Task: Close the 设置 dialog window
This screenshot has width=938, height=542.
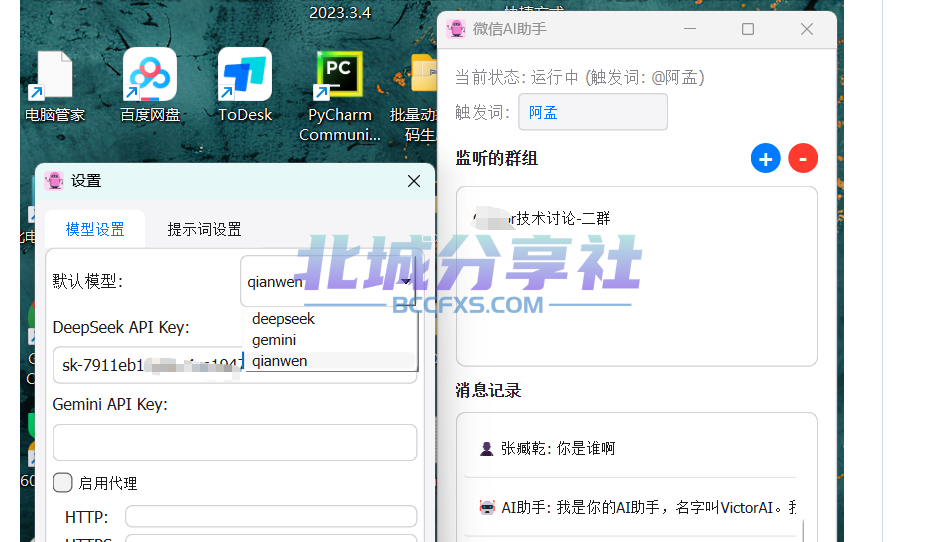Action: tap(414, 181)
